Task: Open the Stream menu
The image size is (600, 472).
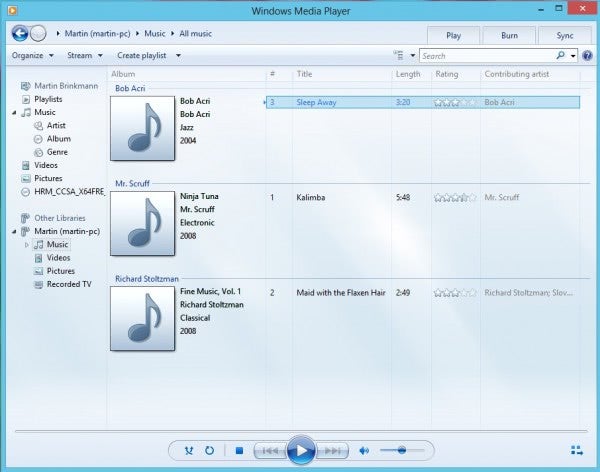Action: [85, 56]
